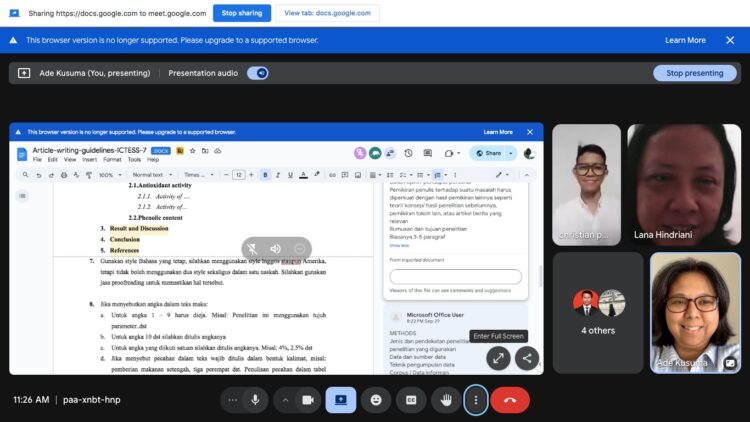Open the Tools menu in Google Docs
The image size is (750, 422).
click(x=134, y=160)
